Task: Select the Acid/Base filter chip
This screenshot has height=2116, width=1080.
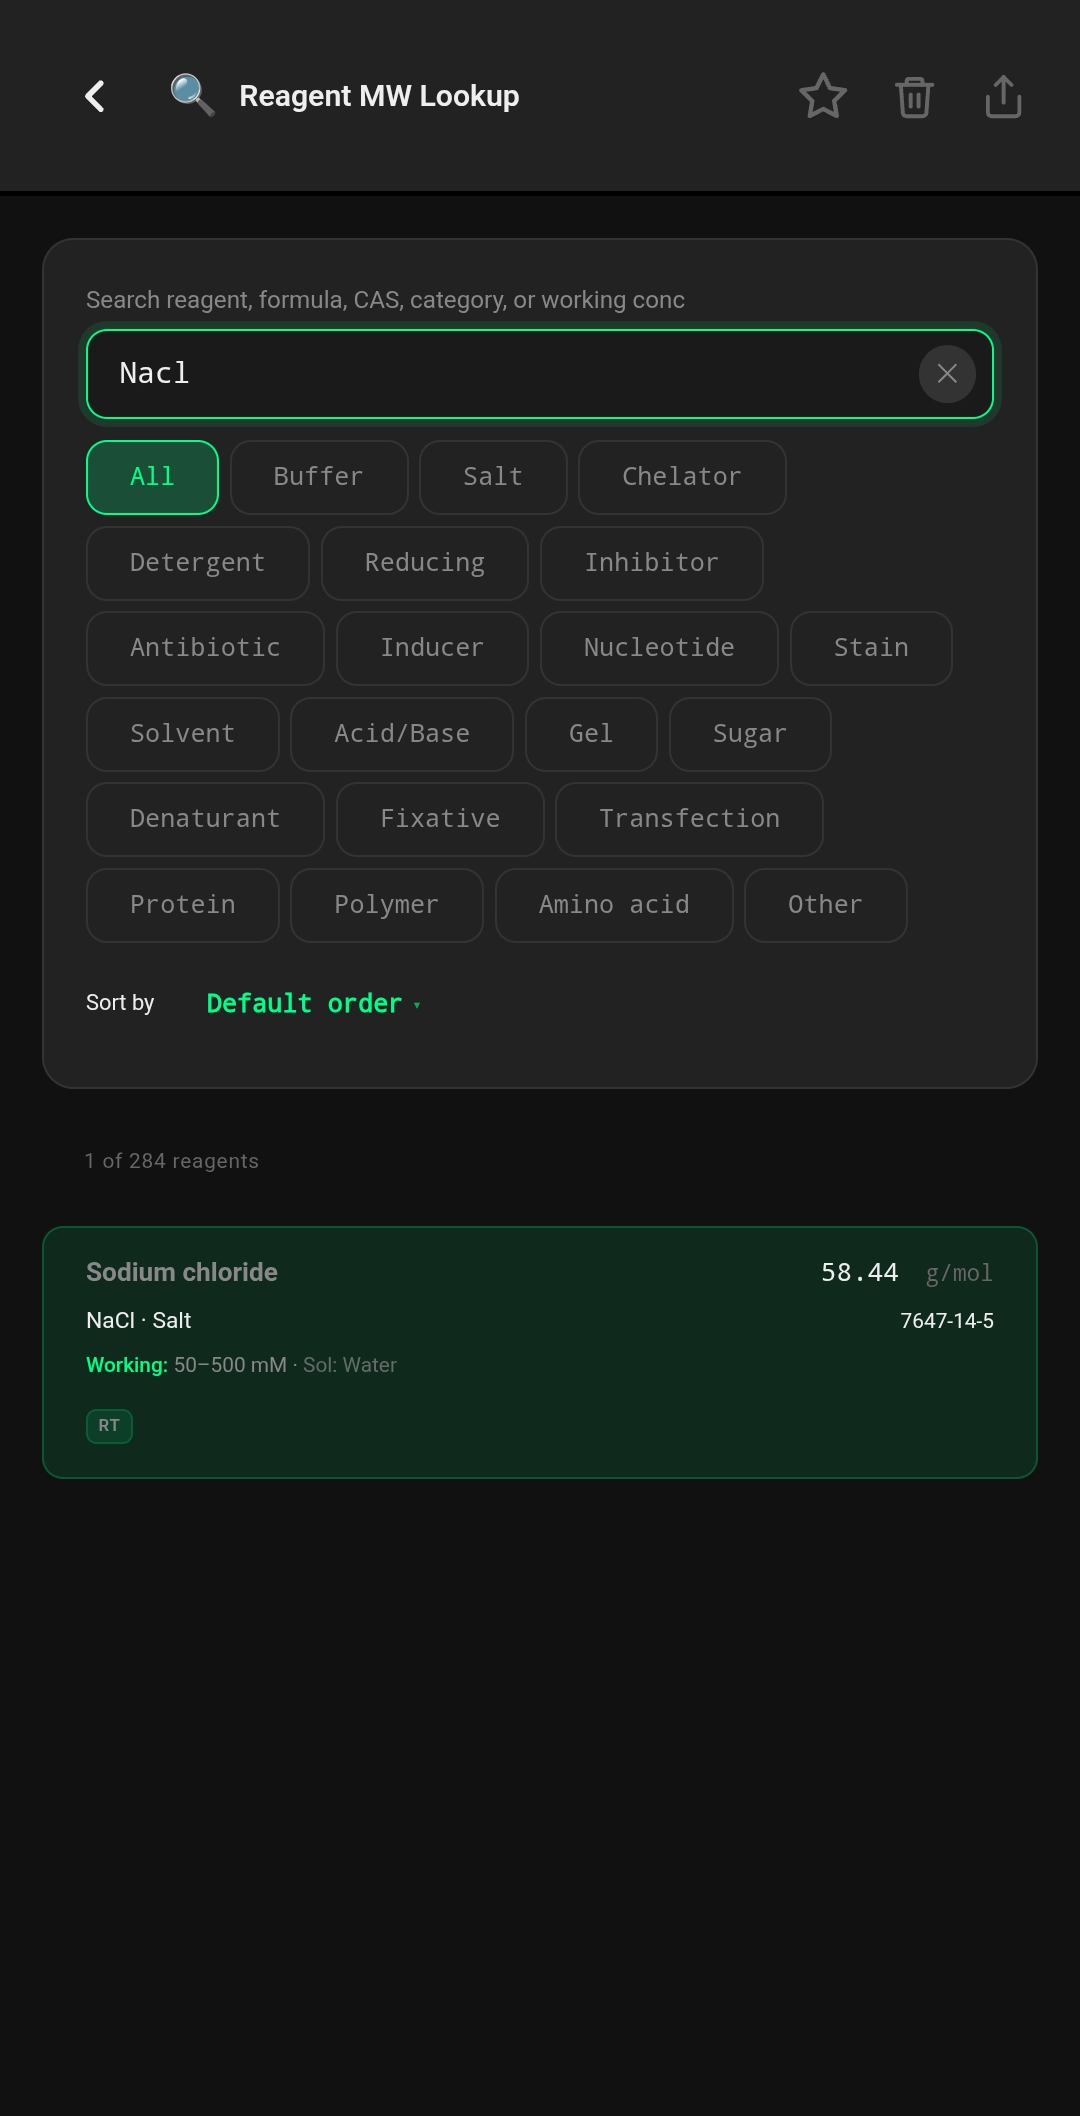Action: 402,734
